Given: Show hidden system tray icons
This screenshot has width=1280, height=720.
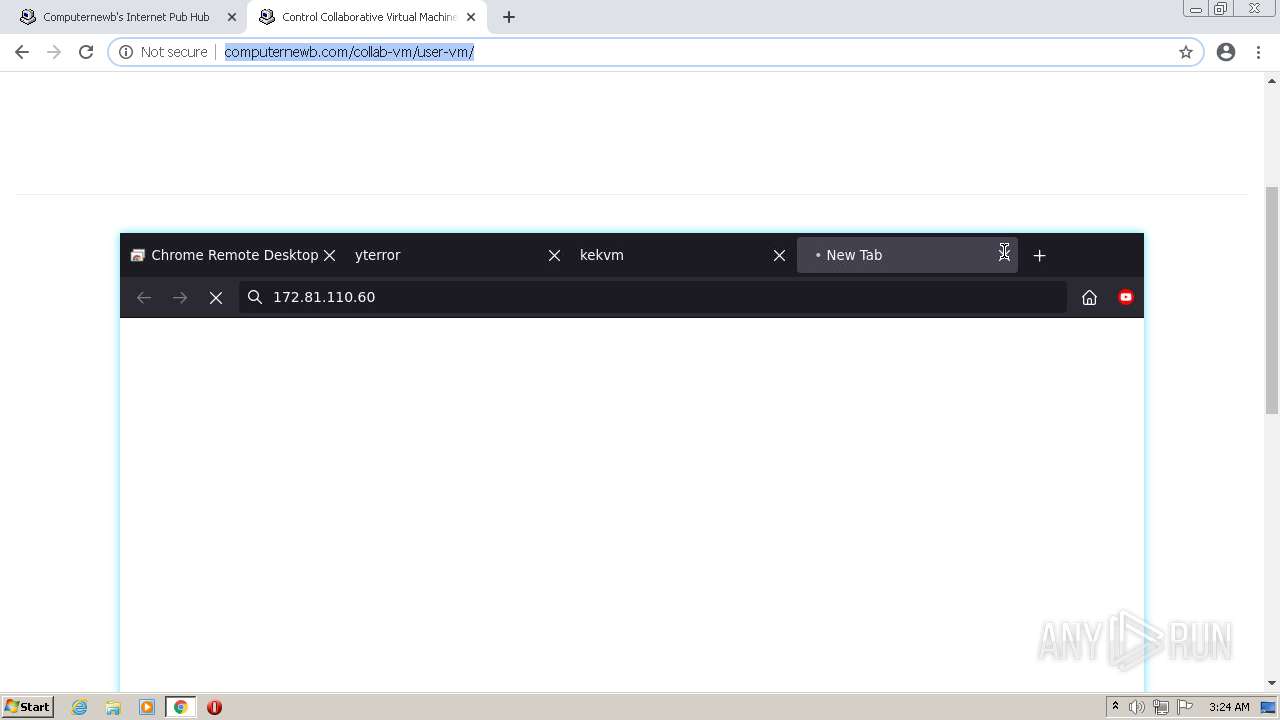Looking at the screenshot, I should tap(1115, 707).
